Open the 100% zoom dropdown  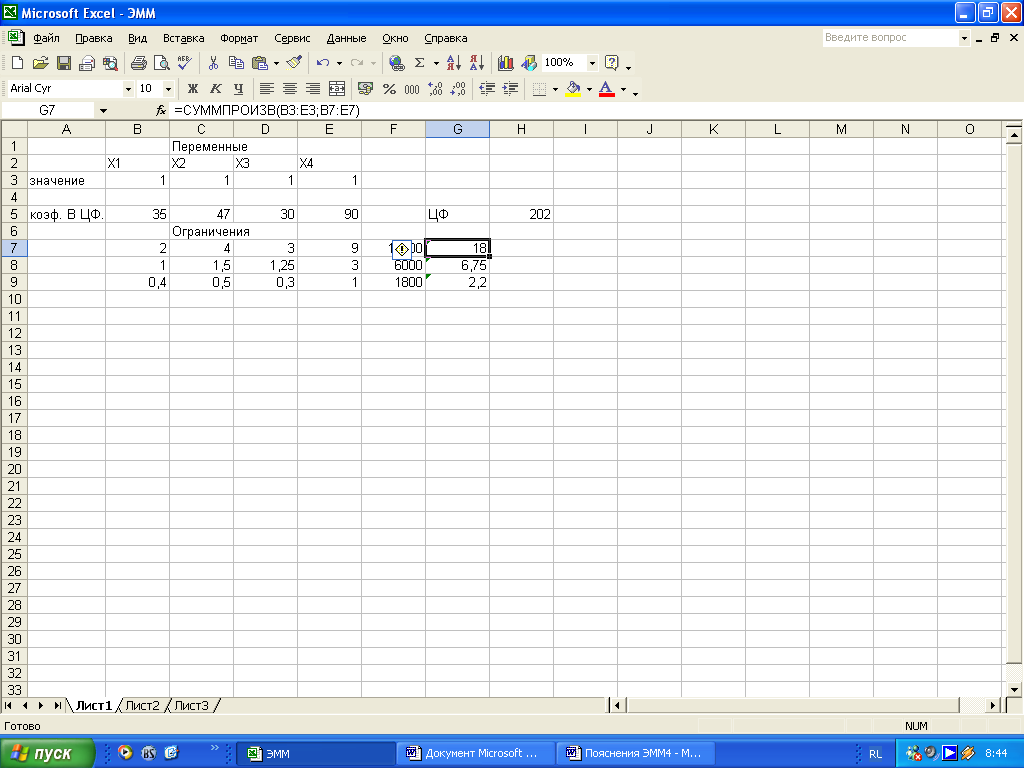click(x=592, y=63)
